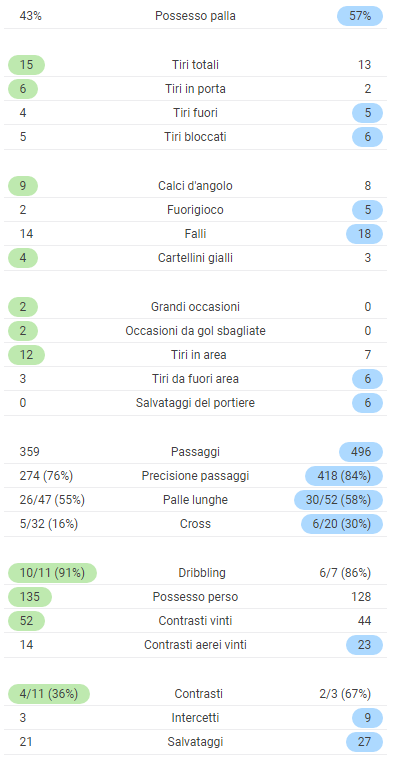395x778 pixels.
Task: Click the green 15 total shots badge
Action: [x=26, y=65]
